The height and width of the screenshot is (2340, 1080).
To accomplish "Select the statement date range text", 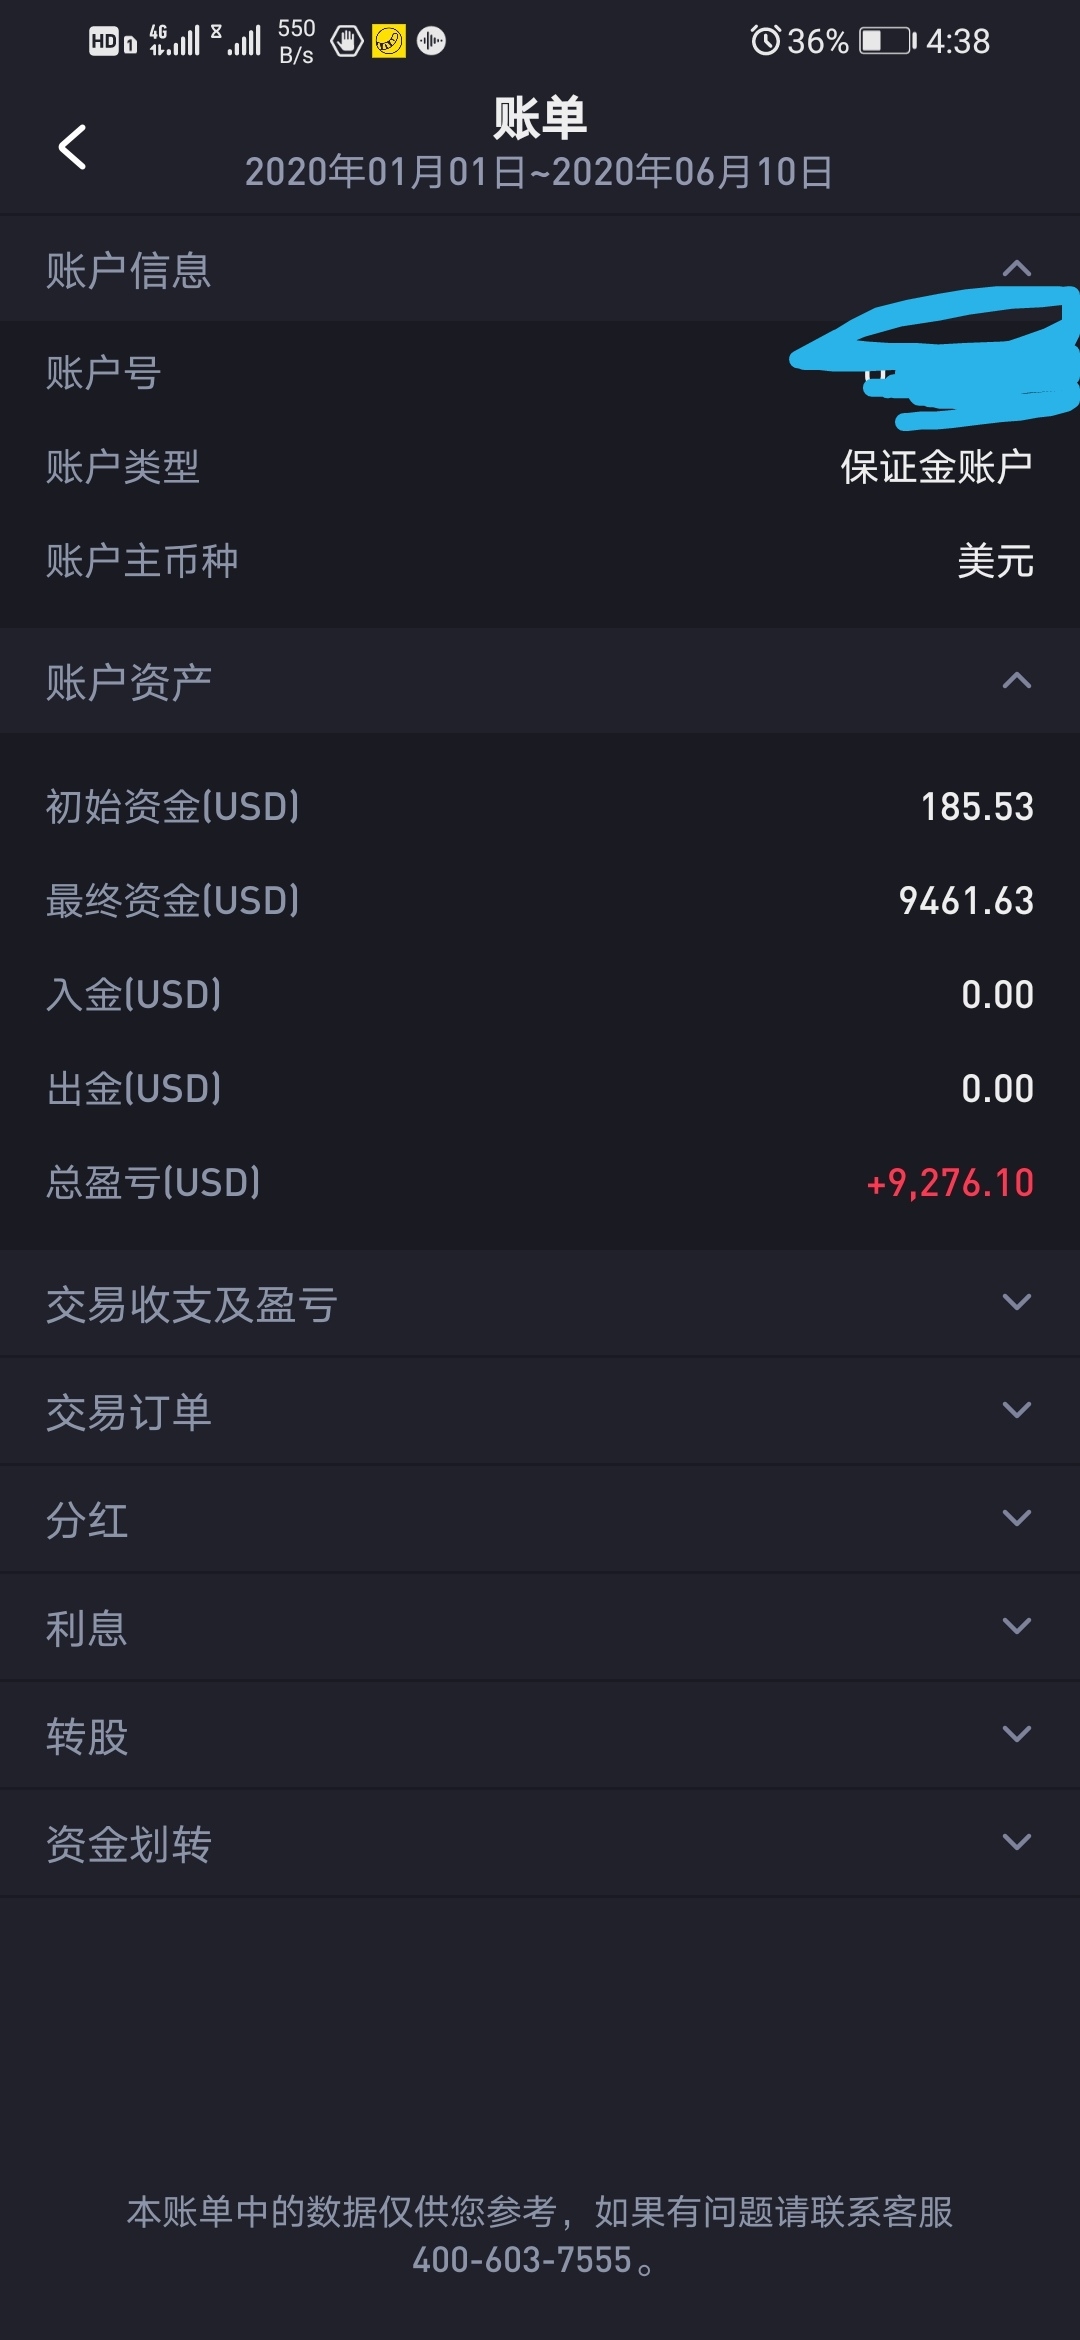I will coord(539,172).
